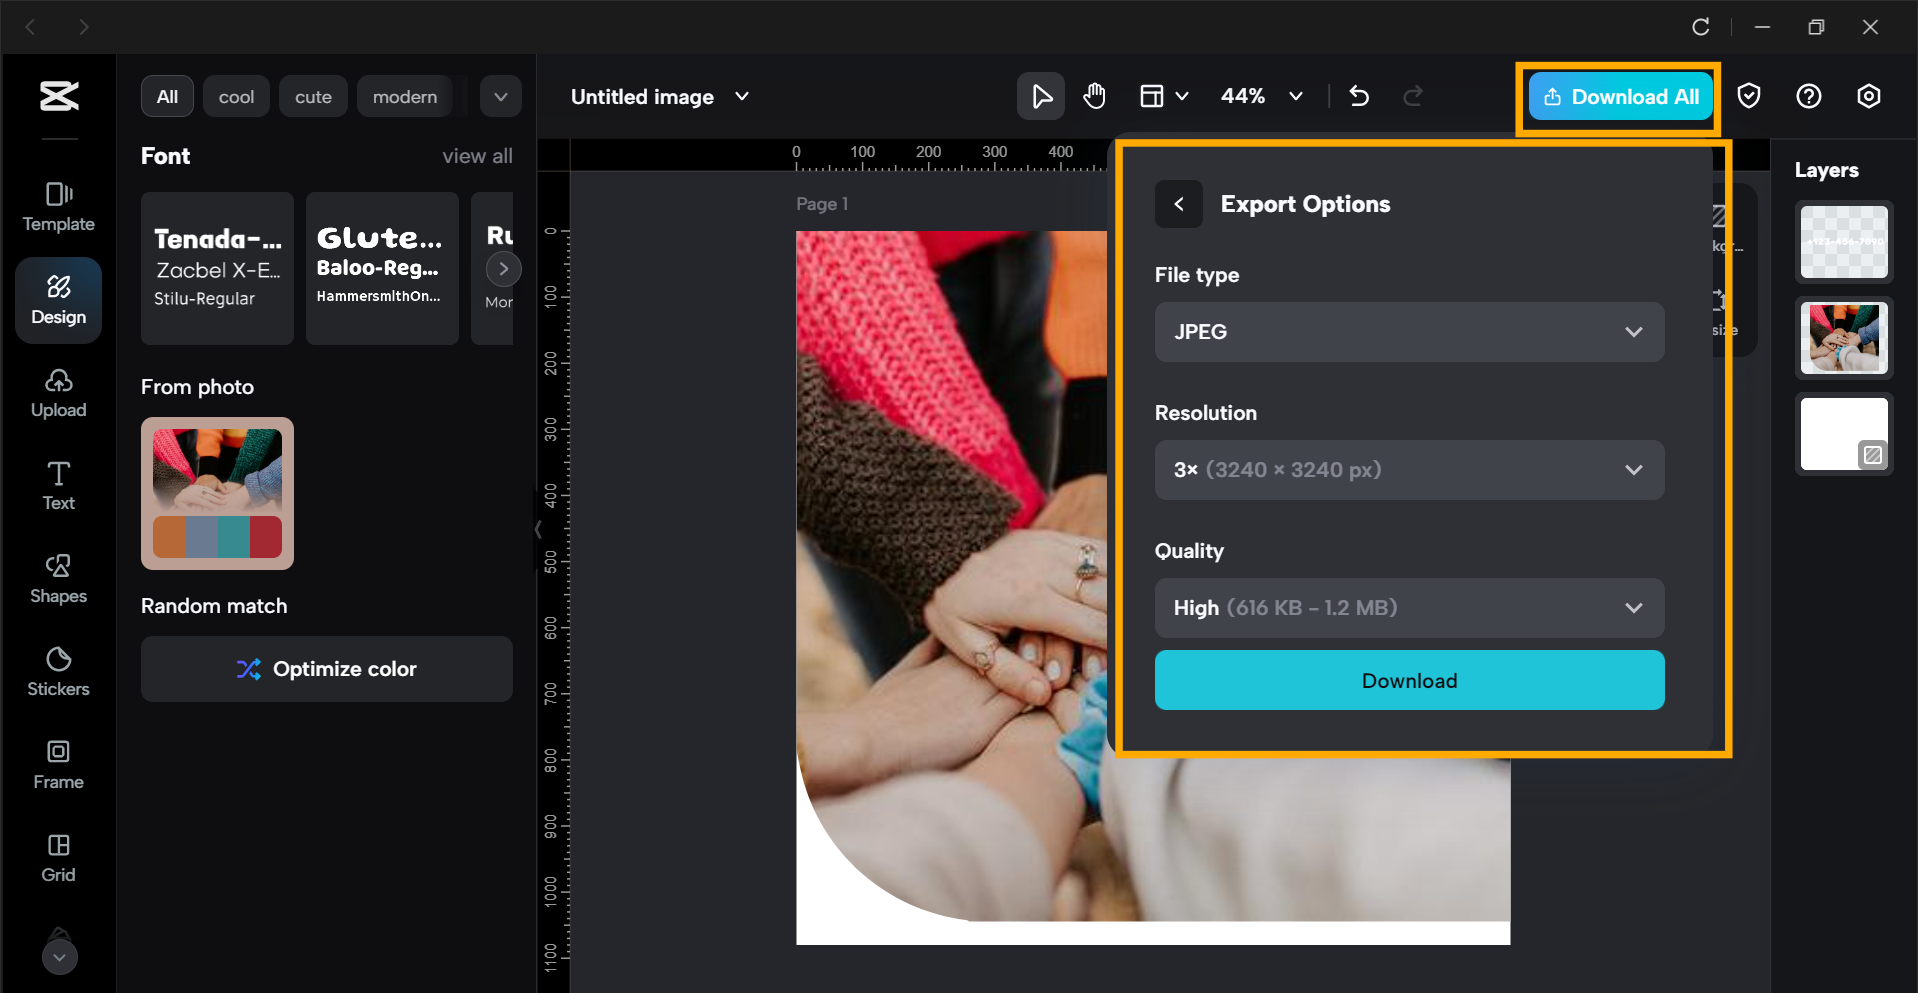Image resolution: width=1918 pixels, height=993 pixels.
Task: Open the Grid panel
Action: pyautogui.click(x=59, y=858)
